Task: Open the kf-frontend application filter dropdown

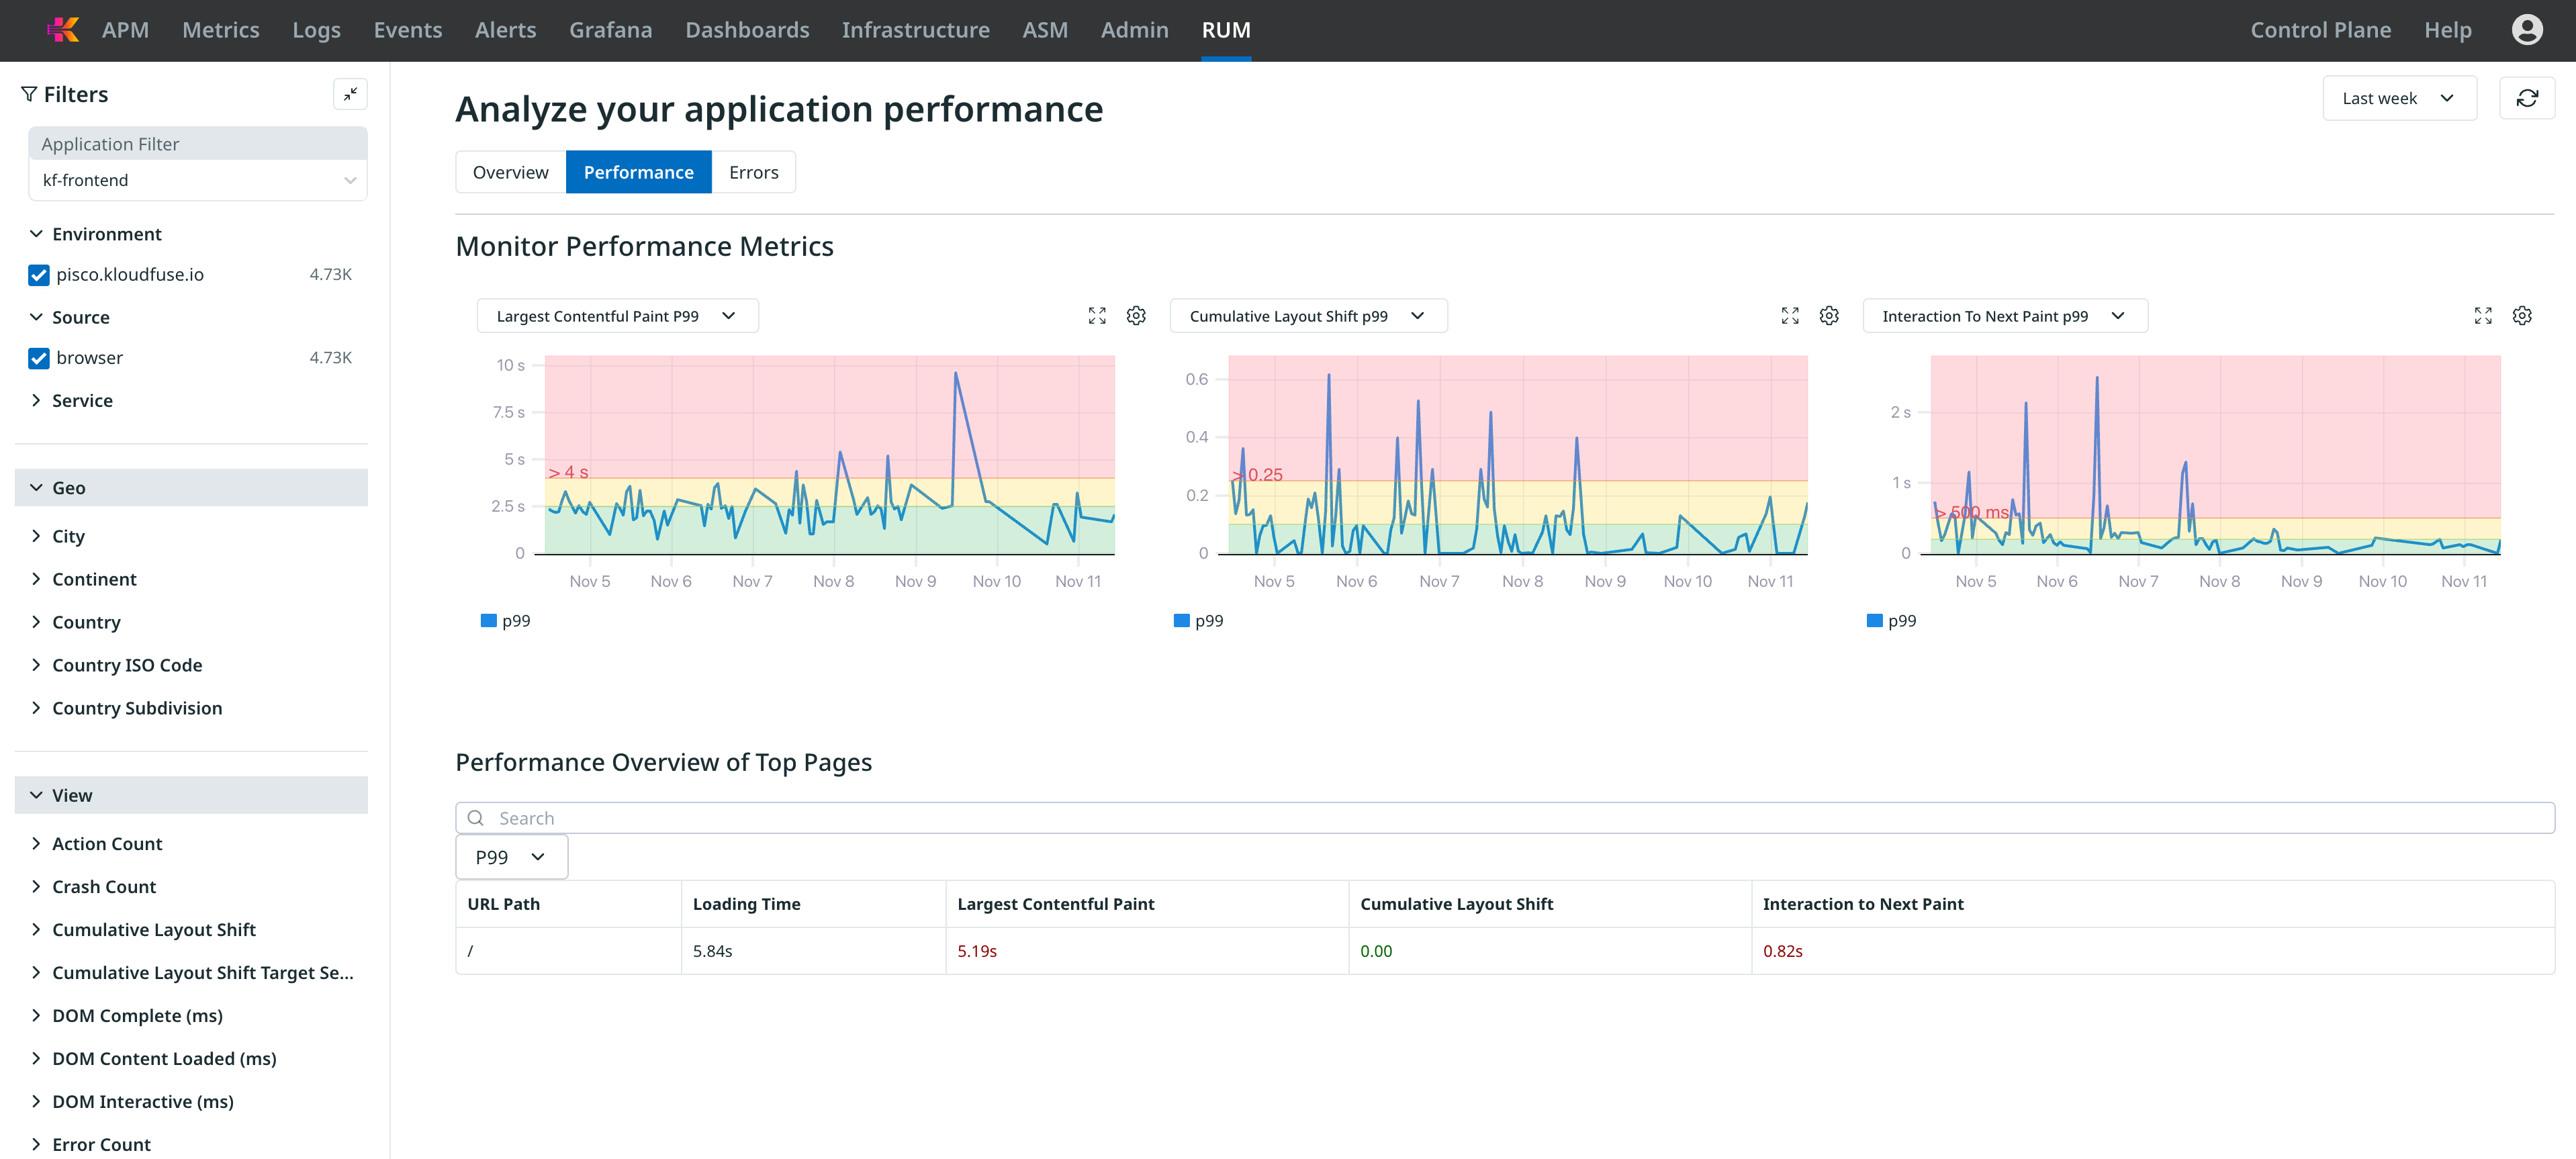Action: (x=197, y=180)
